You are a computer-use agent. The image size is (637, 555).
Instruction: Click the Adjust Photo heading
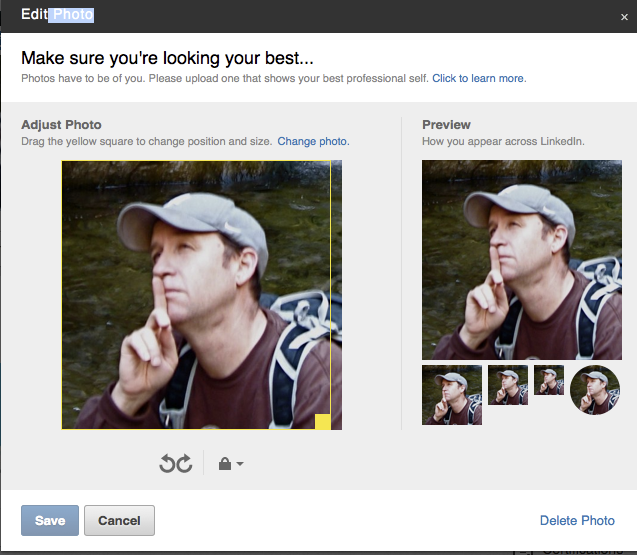pyautogui.click(x=61, y=125)
